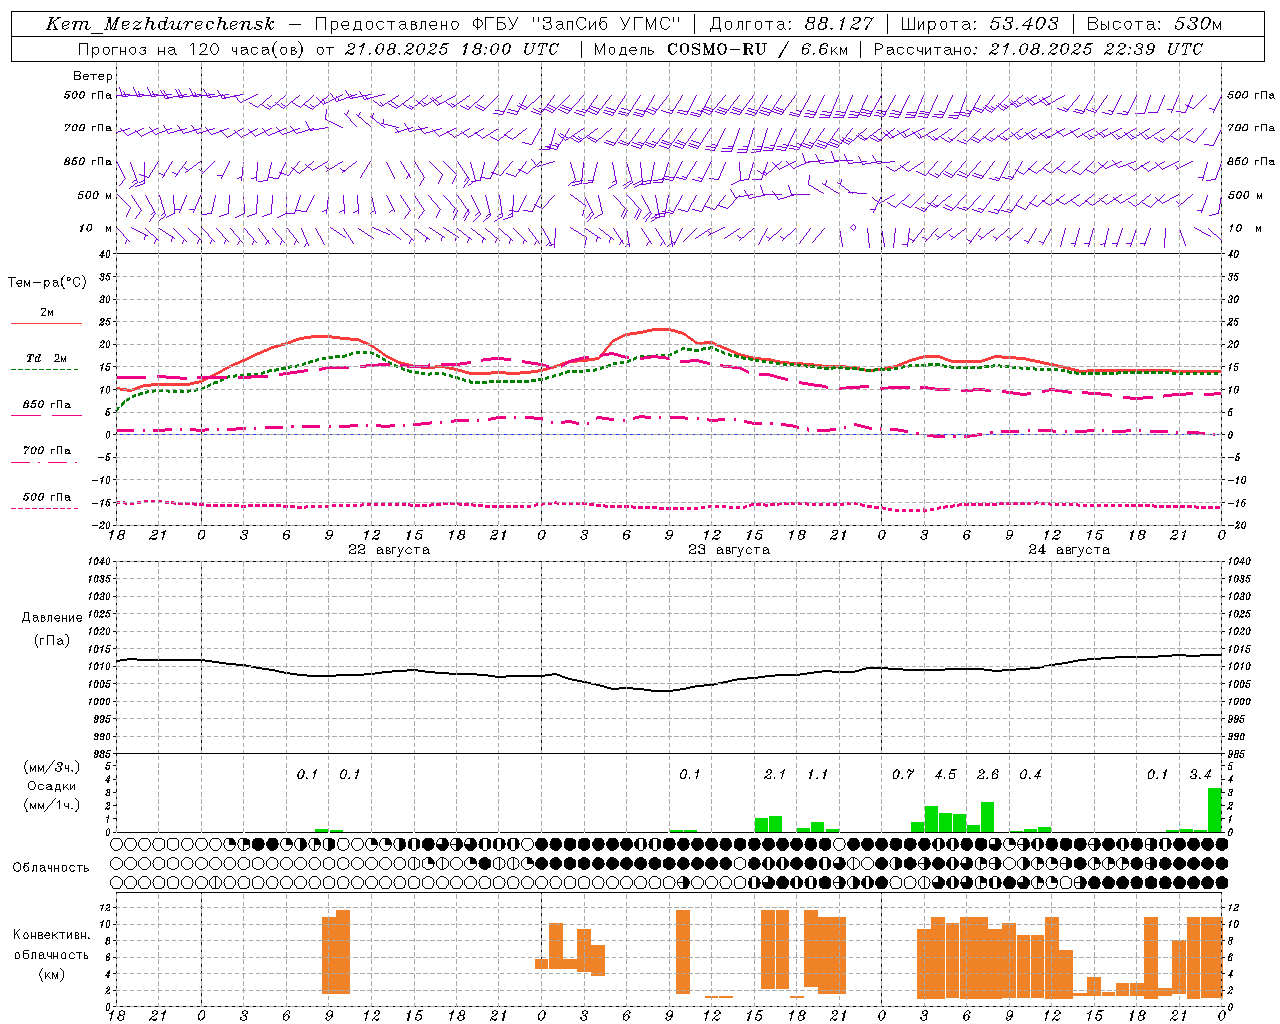Select the "Высота: 530м" header text
This screenshot has width=1280, height=1024.
click(1154, 24)
